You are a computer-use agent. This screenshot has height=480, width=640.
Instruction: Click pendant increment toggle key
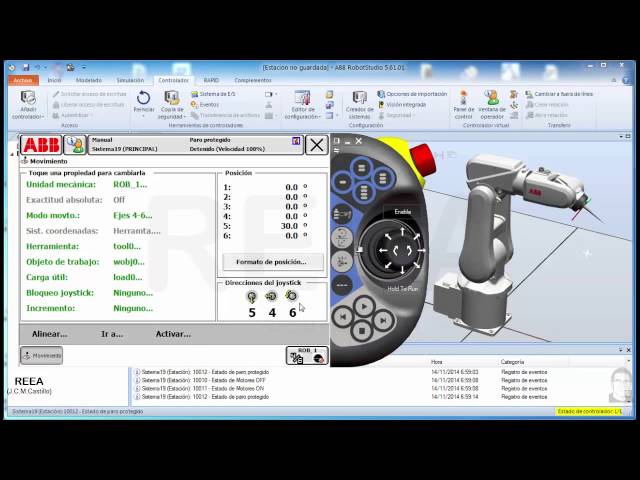click(x=342, y=284)
